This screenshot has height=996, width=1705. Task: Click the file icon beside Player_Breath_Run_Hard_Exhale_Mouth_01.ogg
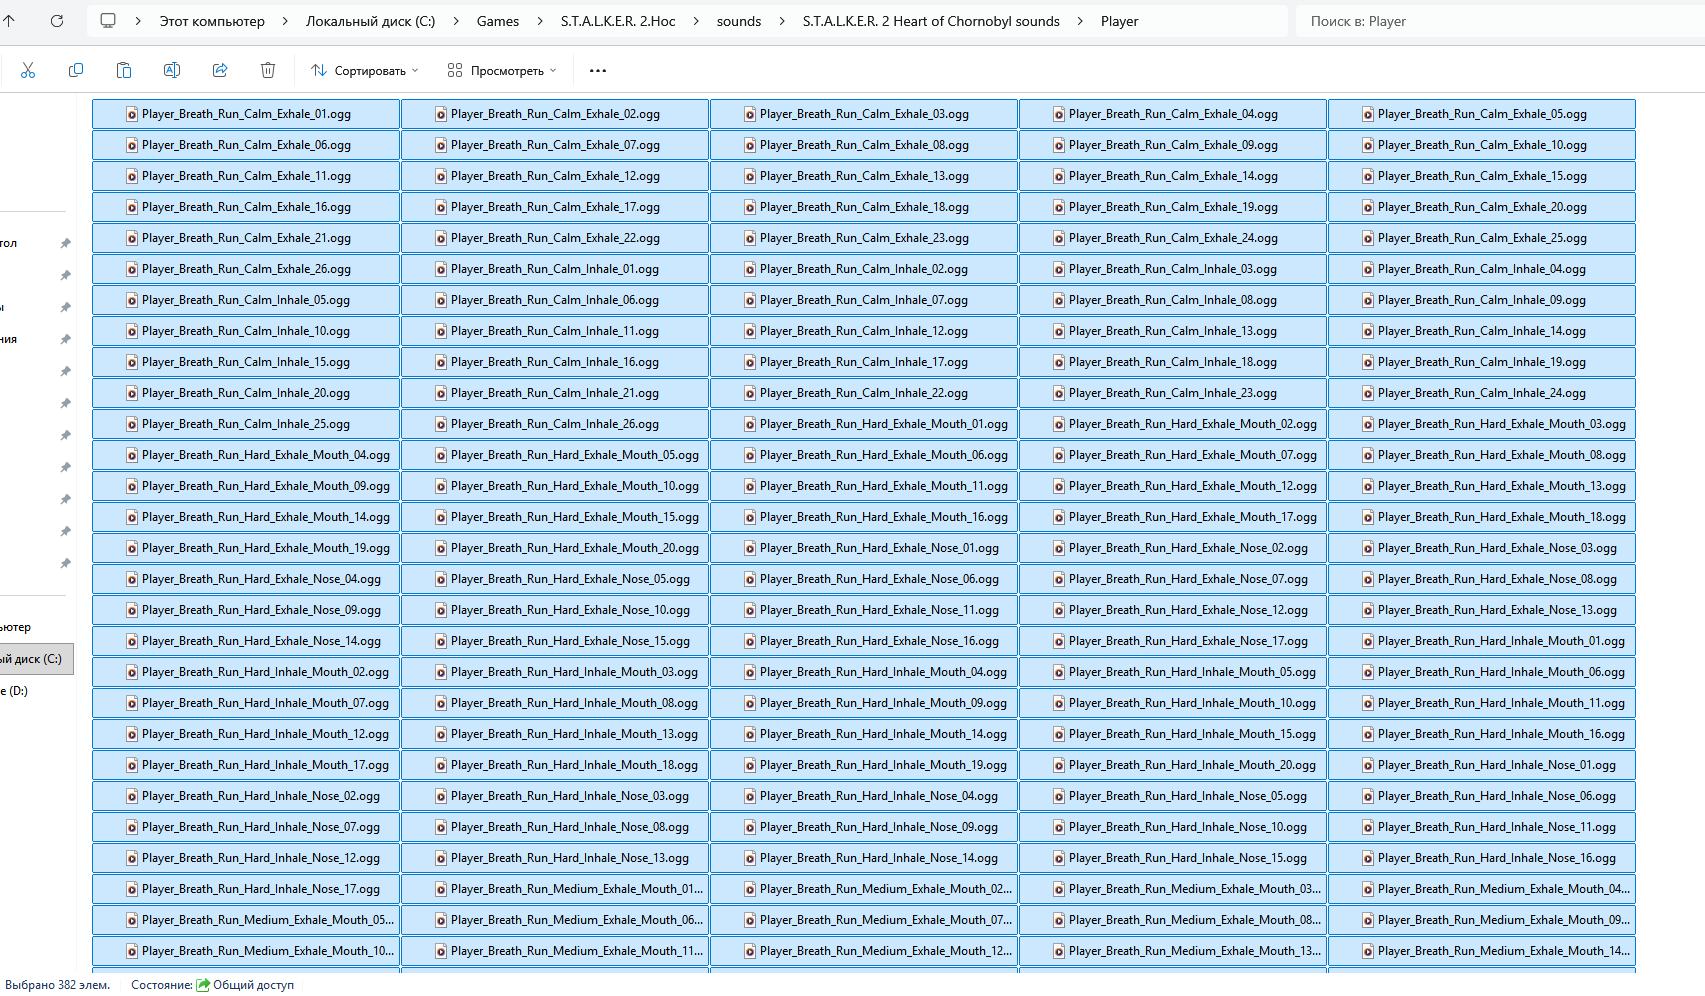(x=750, y=424)
